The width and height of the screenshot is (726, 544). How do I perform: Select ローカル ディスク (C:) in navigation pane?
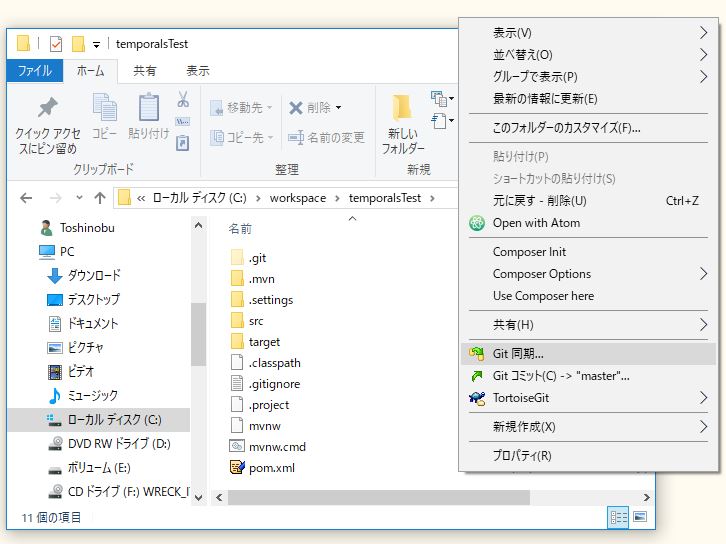99,420
